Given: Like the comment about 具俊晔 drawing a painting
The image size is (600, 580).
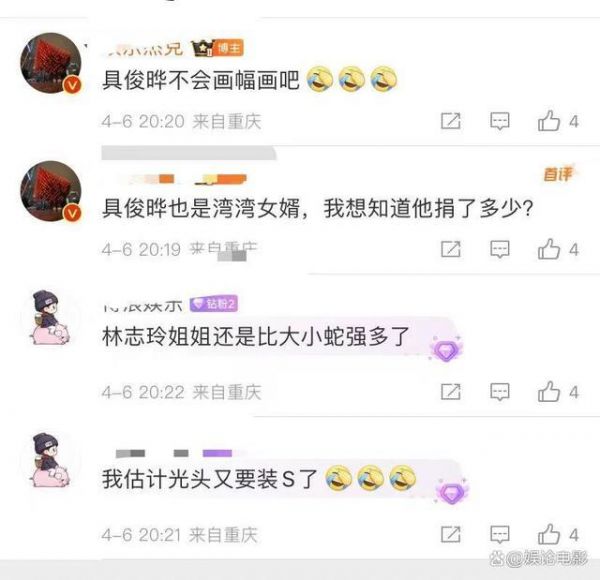Looking at the screenshot, I should pyautogui.click(x=549, y=121).
